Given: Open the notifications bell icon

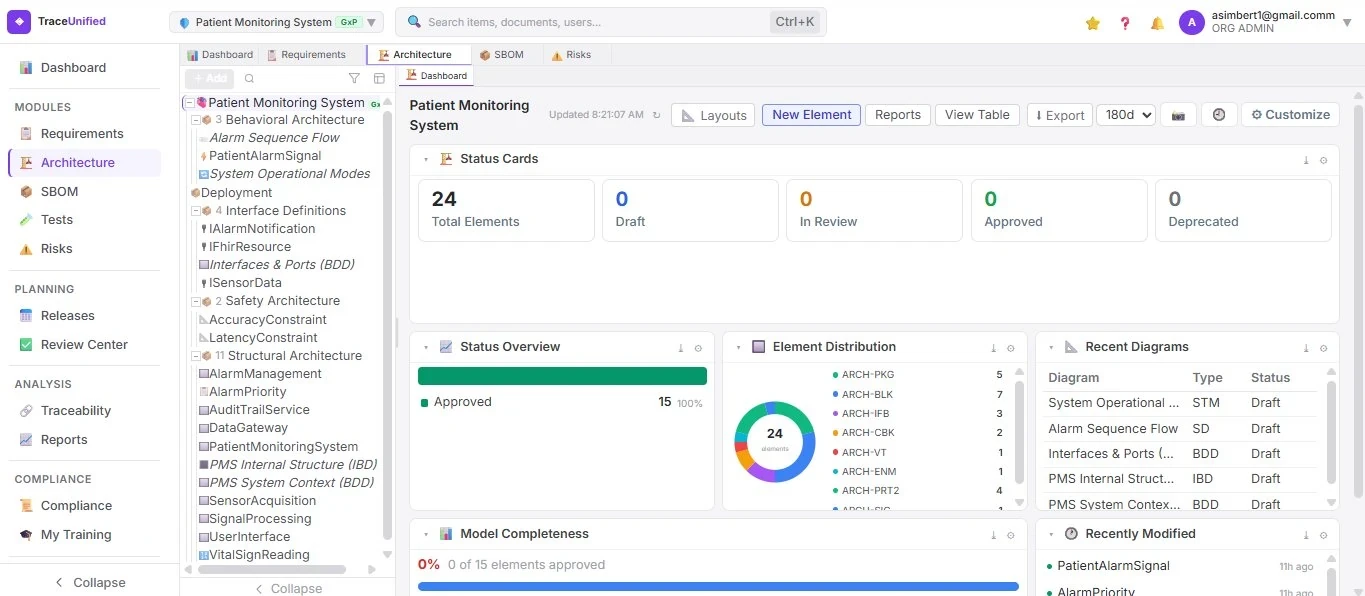Looking at the screenshot, I should coord(1157,23).
